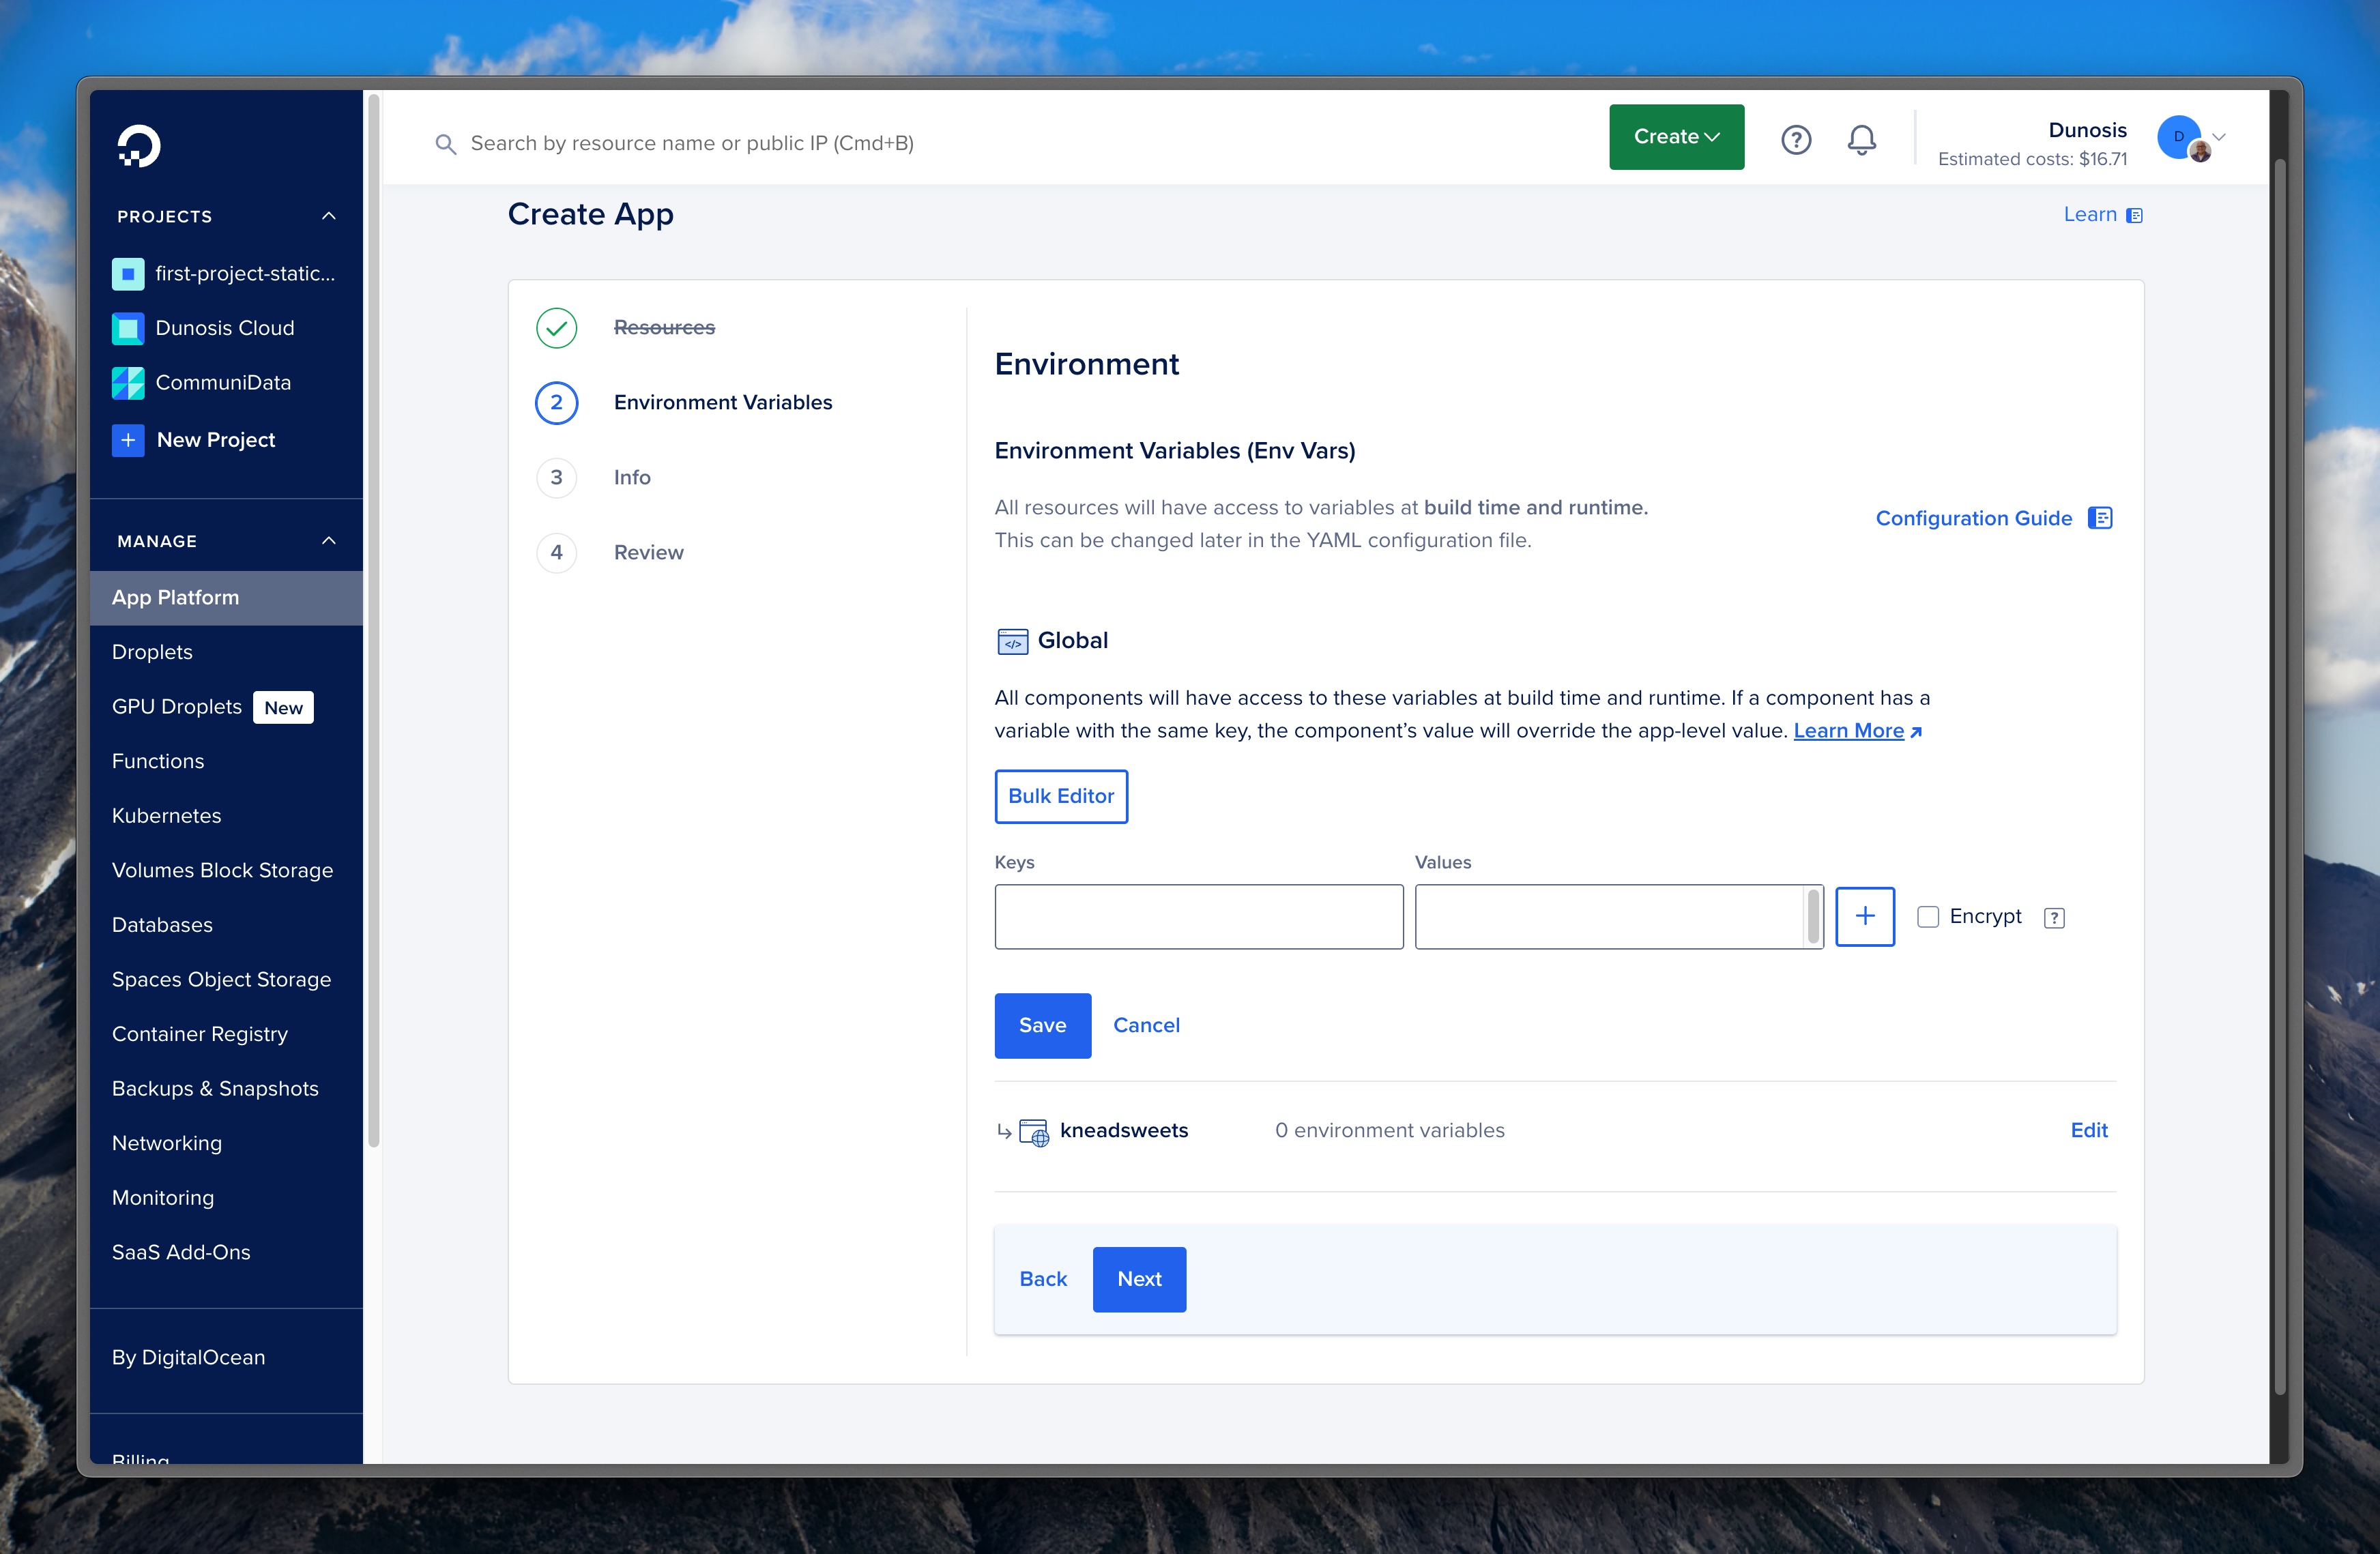2380x1554 pixels.
Task: Open help via the question mark icon
Action: (x=1796, y=139)
